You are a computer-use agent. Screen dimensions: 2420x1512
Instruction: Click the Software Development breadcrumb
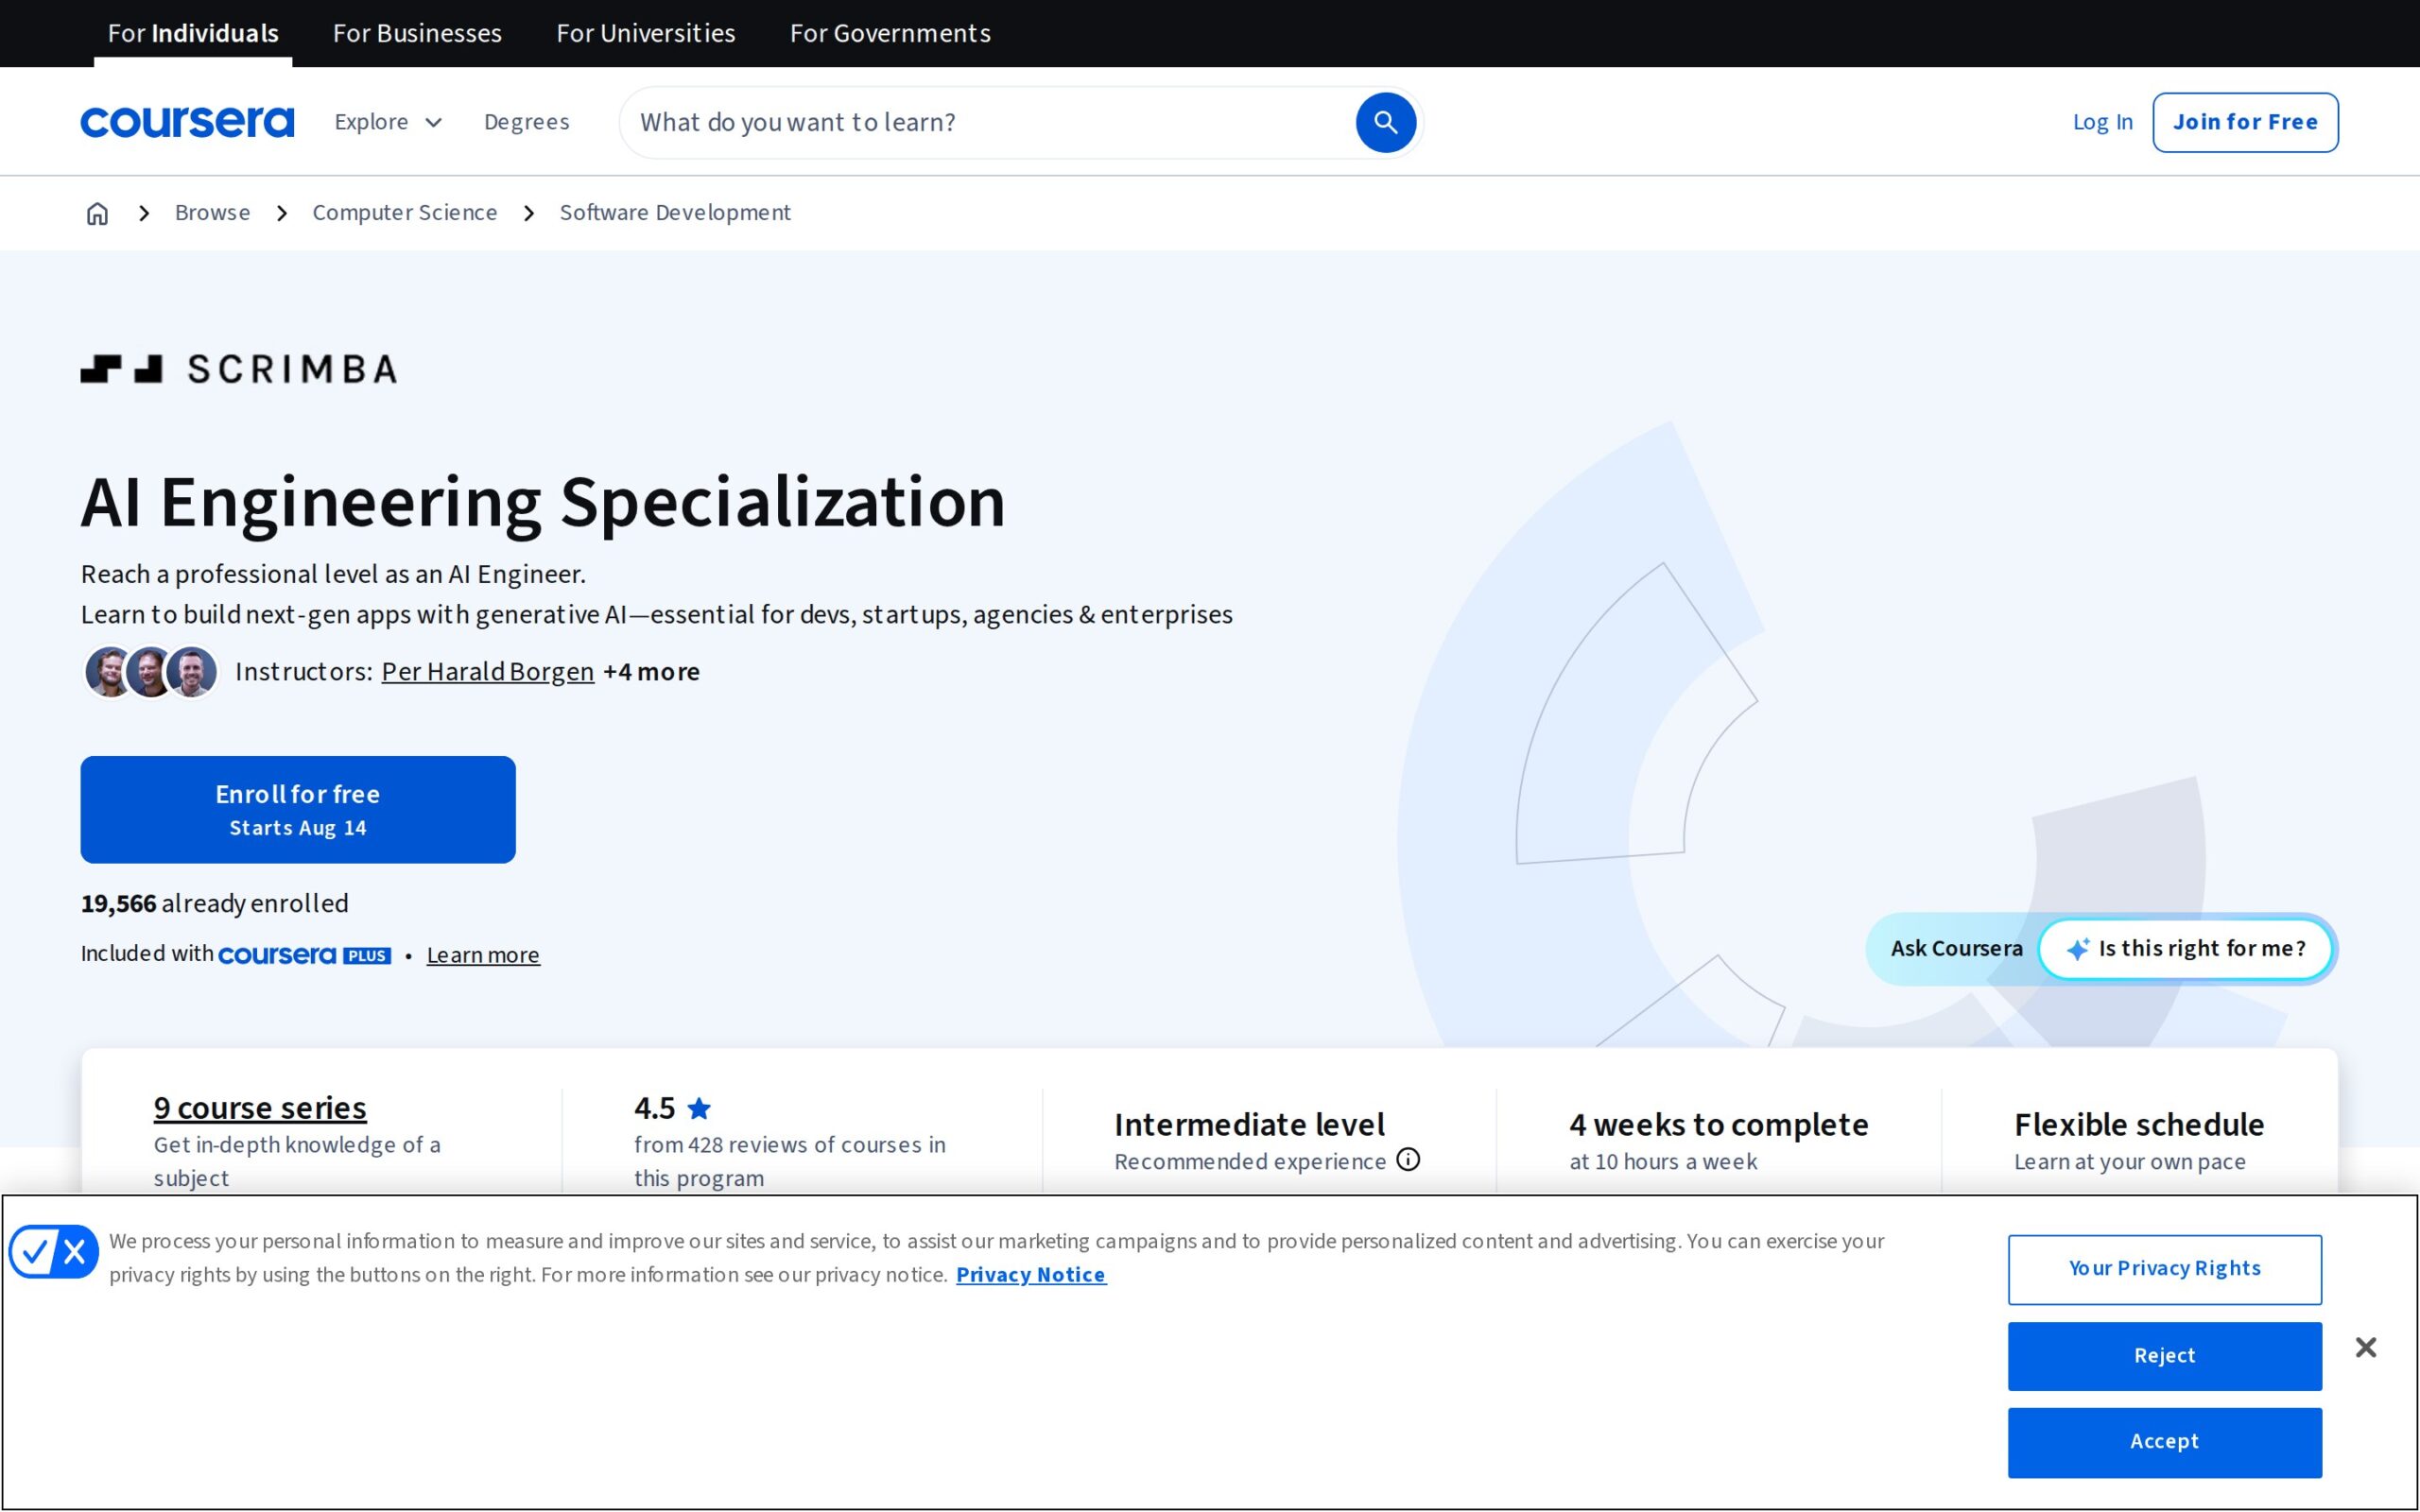[675, 213]
